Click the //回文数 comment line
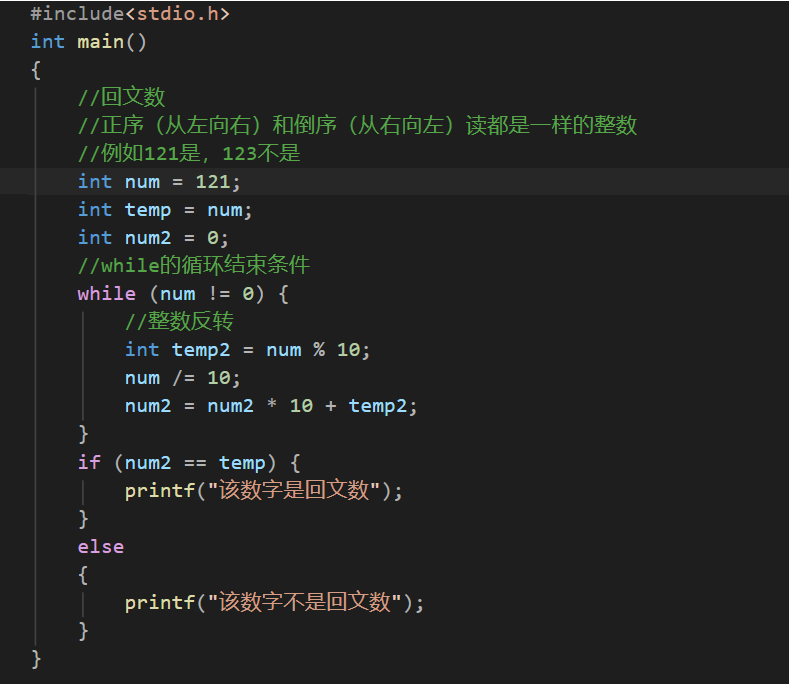 click(121, 97)
